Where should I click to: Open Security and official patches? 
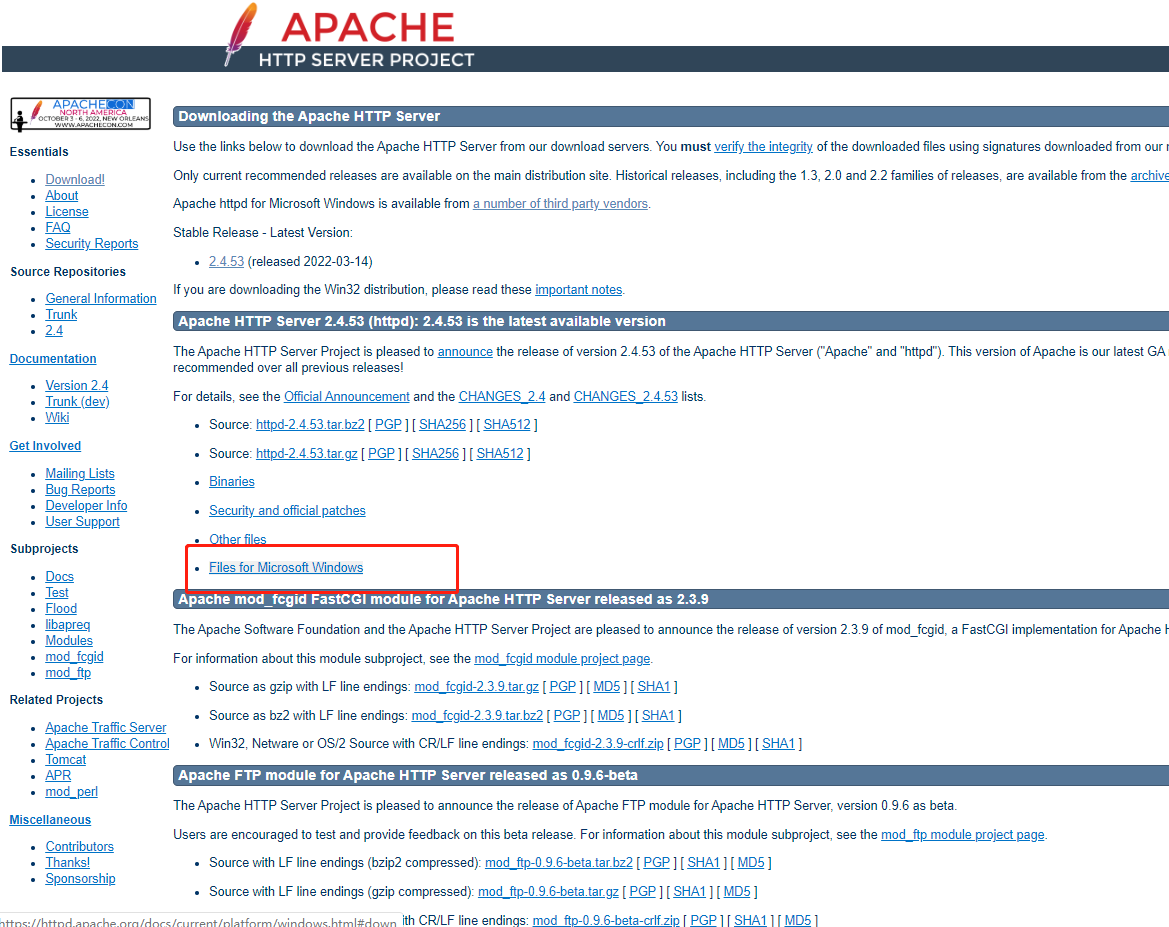[x=287, y=511]
